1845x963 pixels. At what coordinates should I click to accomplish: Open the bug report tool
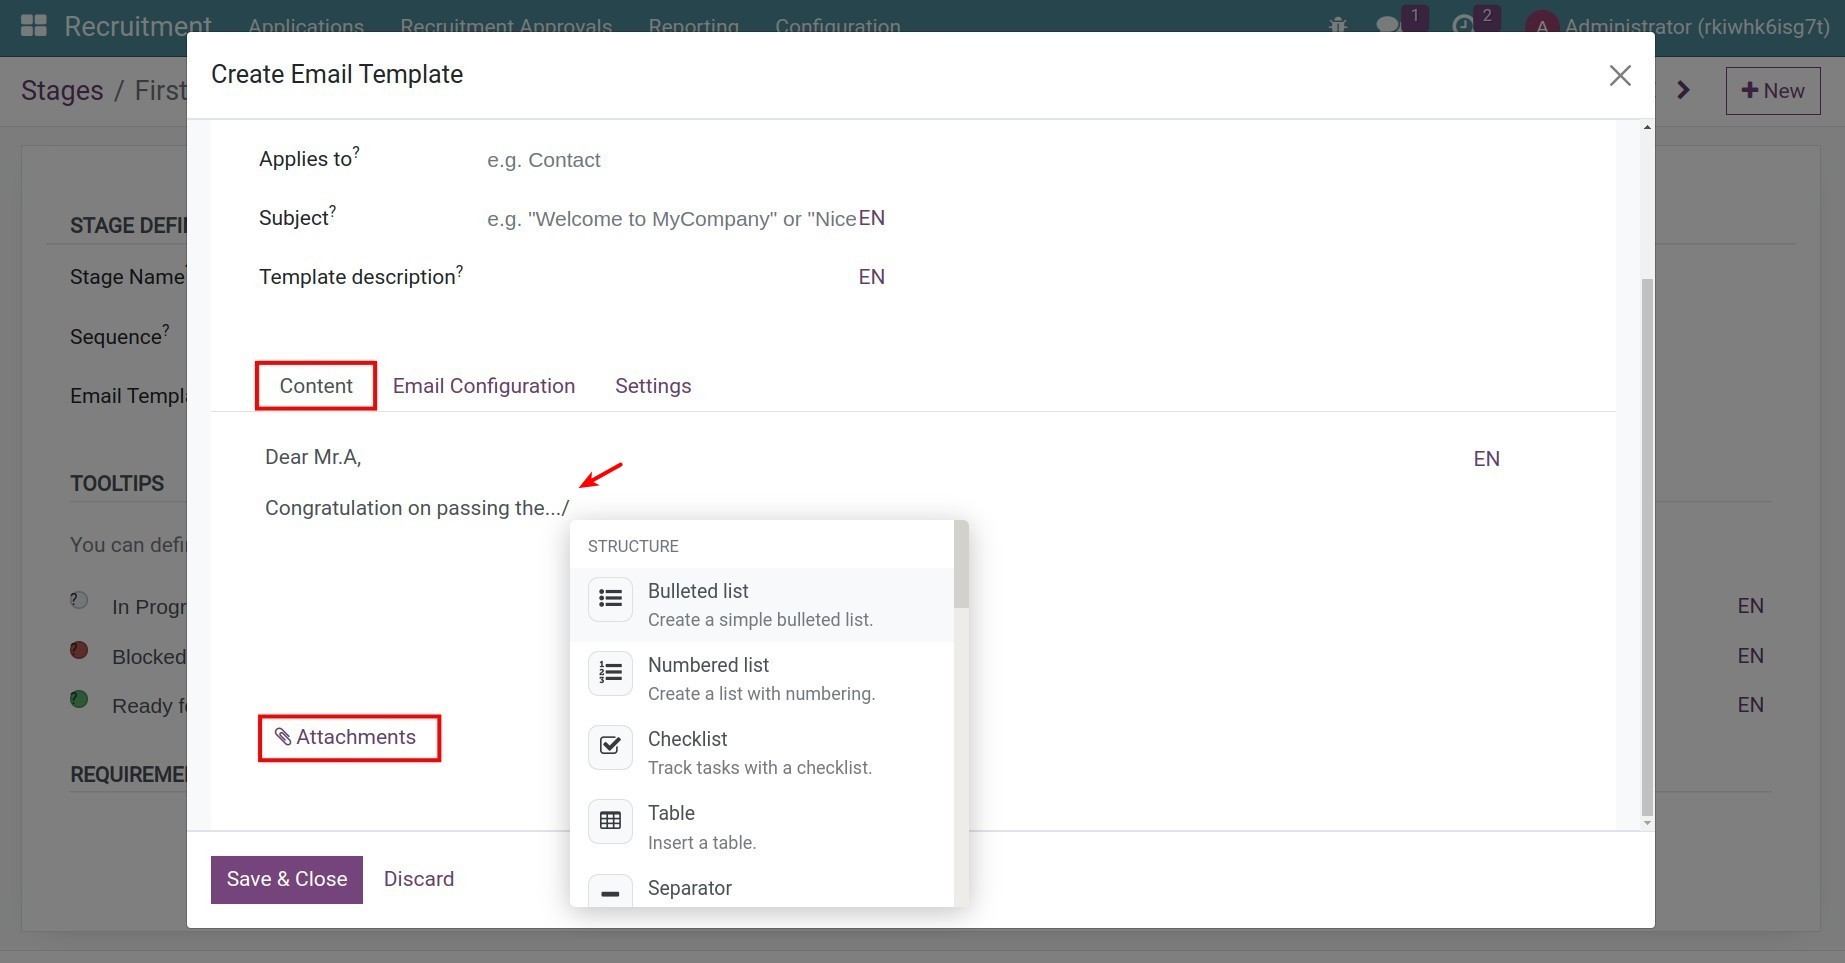point(1337,27)
